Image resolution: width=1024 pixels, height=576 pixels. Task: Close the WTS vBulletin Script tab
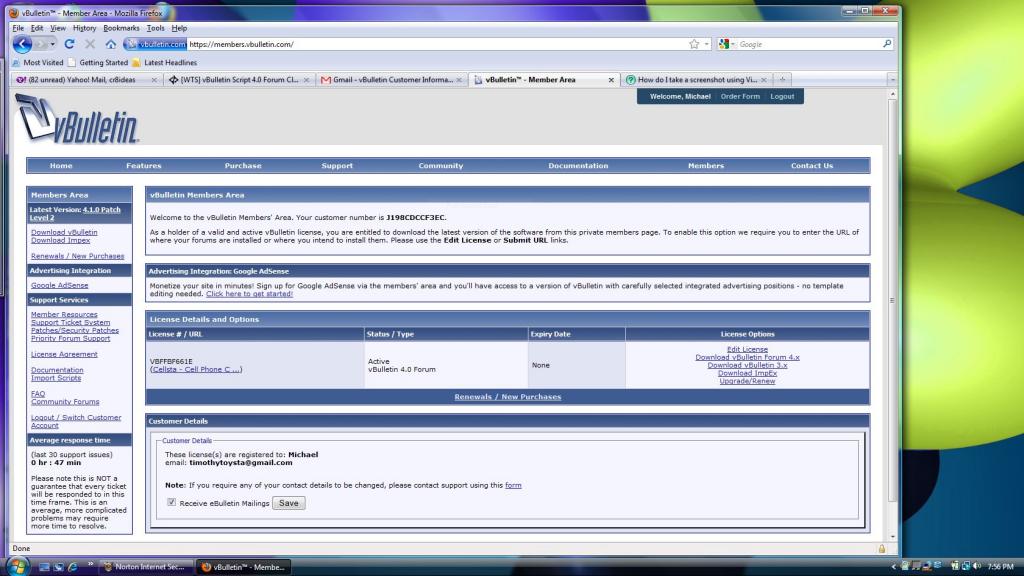[306, 80]
